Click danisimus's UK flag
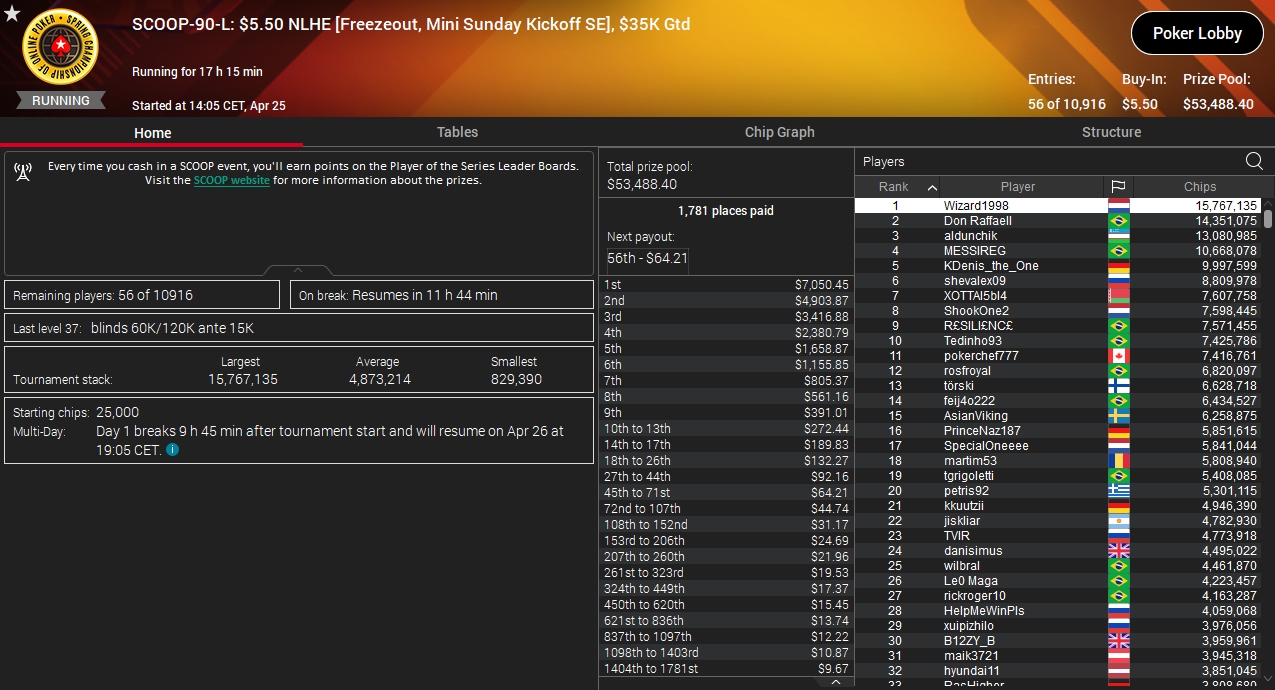This screenshot has height=690, width=1275. pyautogui.click(x=1118, y=551)
